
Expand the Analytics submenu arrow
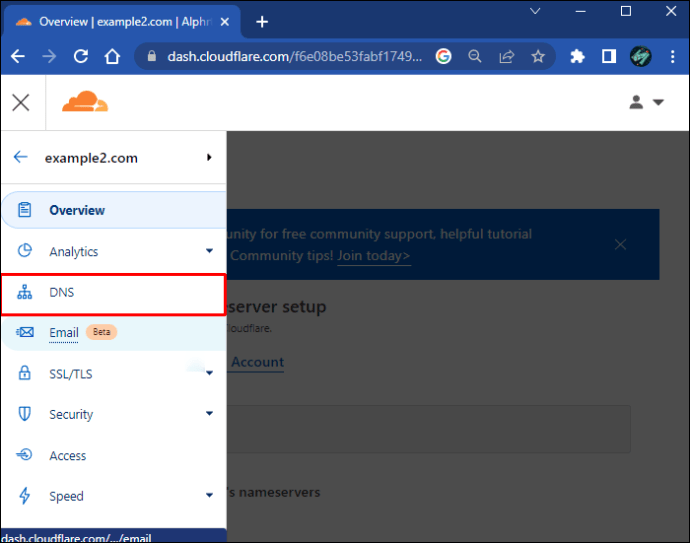209,251
